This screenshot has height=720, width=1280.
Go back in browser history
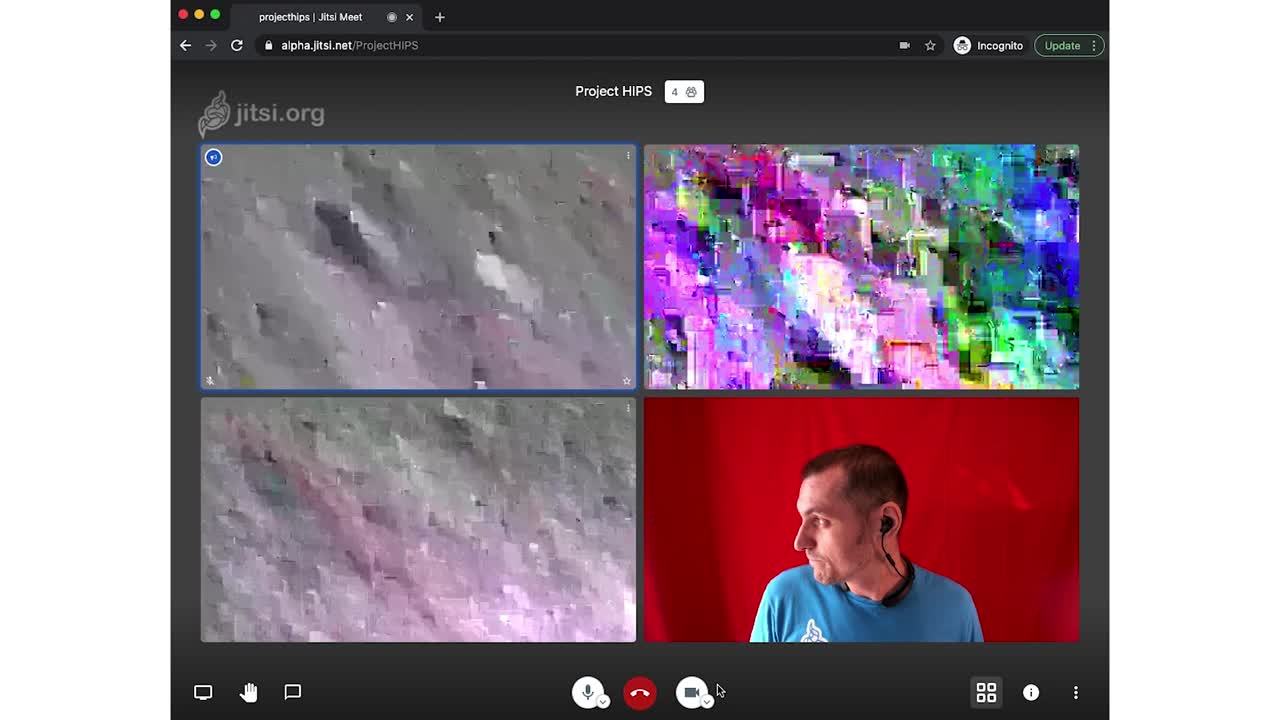(x=185, y=45)
